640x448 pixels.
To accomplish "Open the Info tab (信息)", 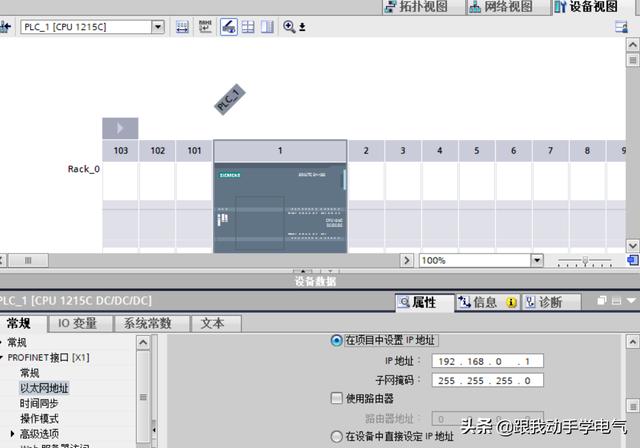I will pos(487,302).
